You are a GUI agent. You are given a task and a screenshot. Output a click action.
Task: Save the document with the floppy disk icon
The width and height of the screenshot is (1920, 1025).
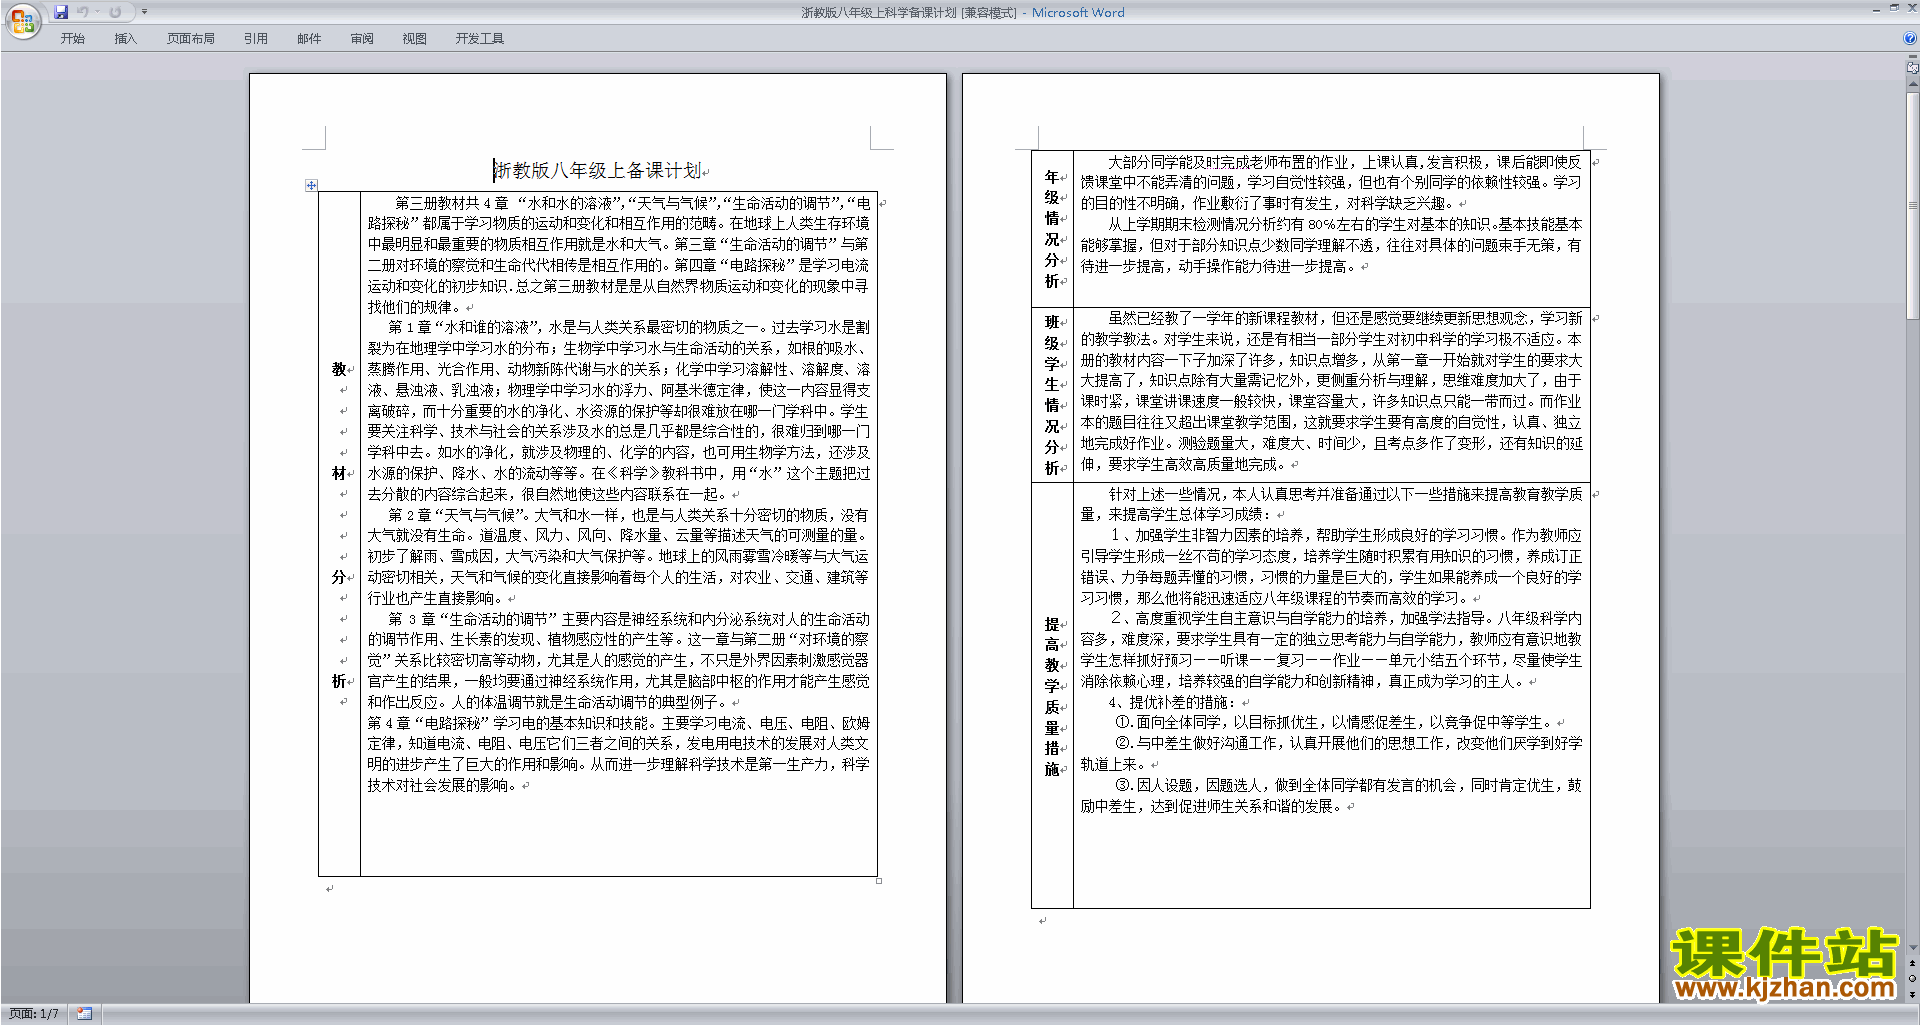(61, 12)
